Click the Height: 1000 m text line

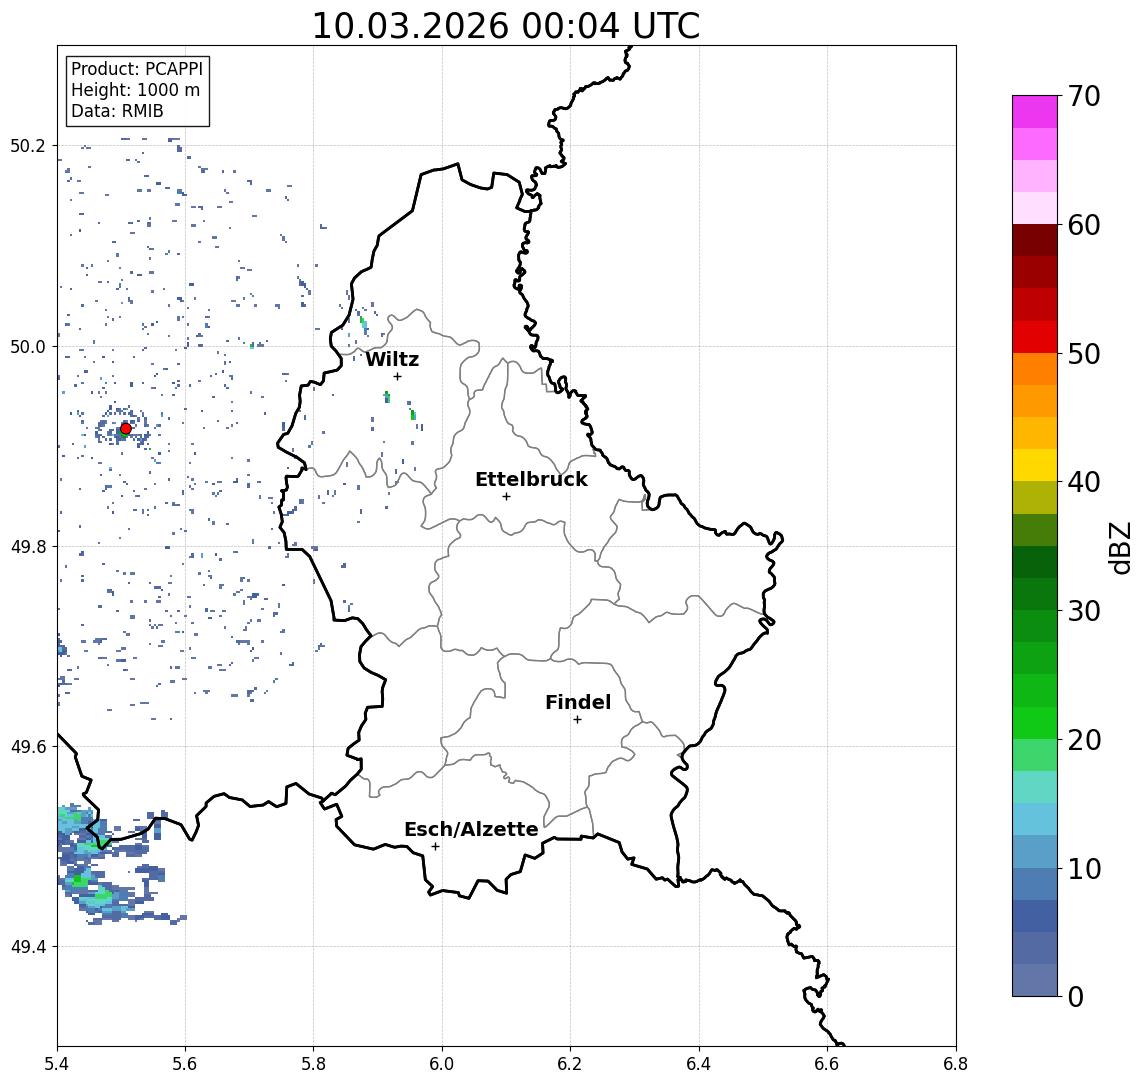coord(135,90)
